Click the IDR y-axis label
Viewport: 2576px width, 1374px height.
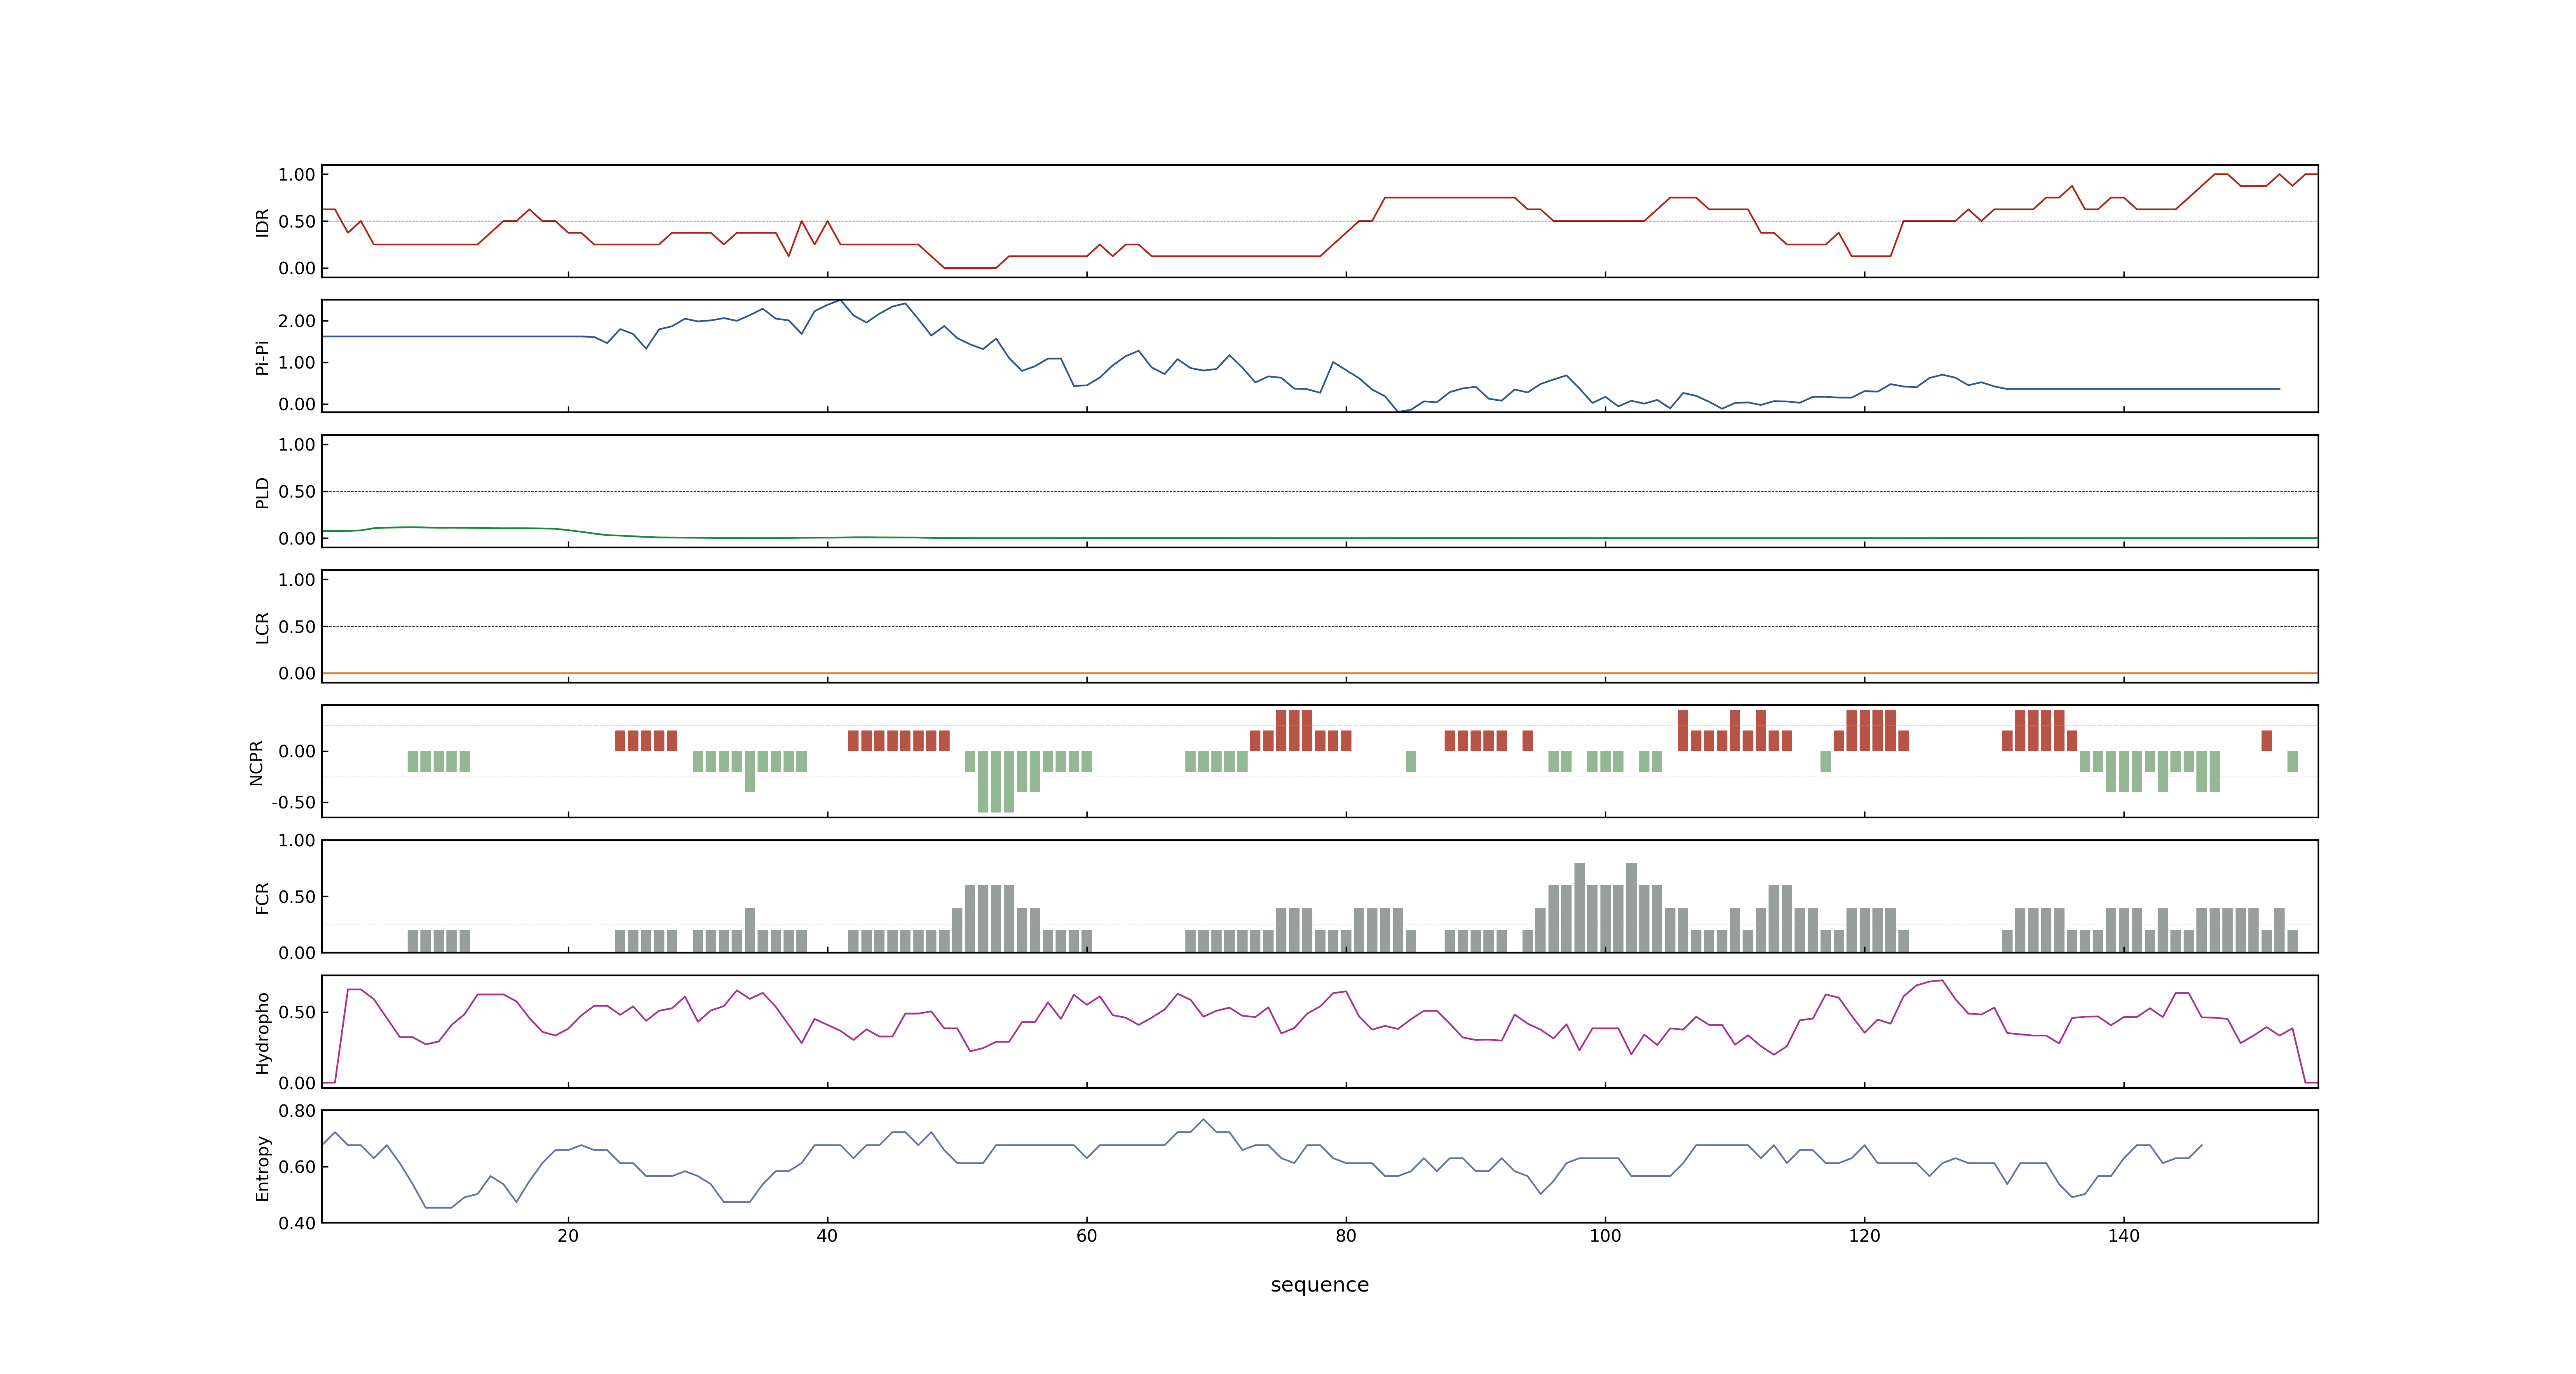[x=262, y=222]
